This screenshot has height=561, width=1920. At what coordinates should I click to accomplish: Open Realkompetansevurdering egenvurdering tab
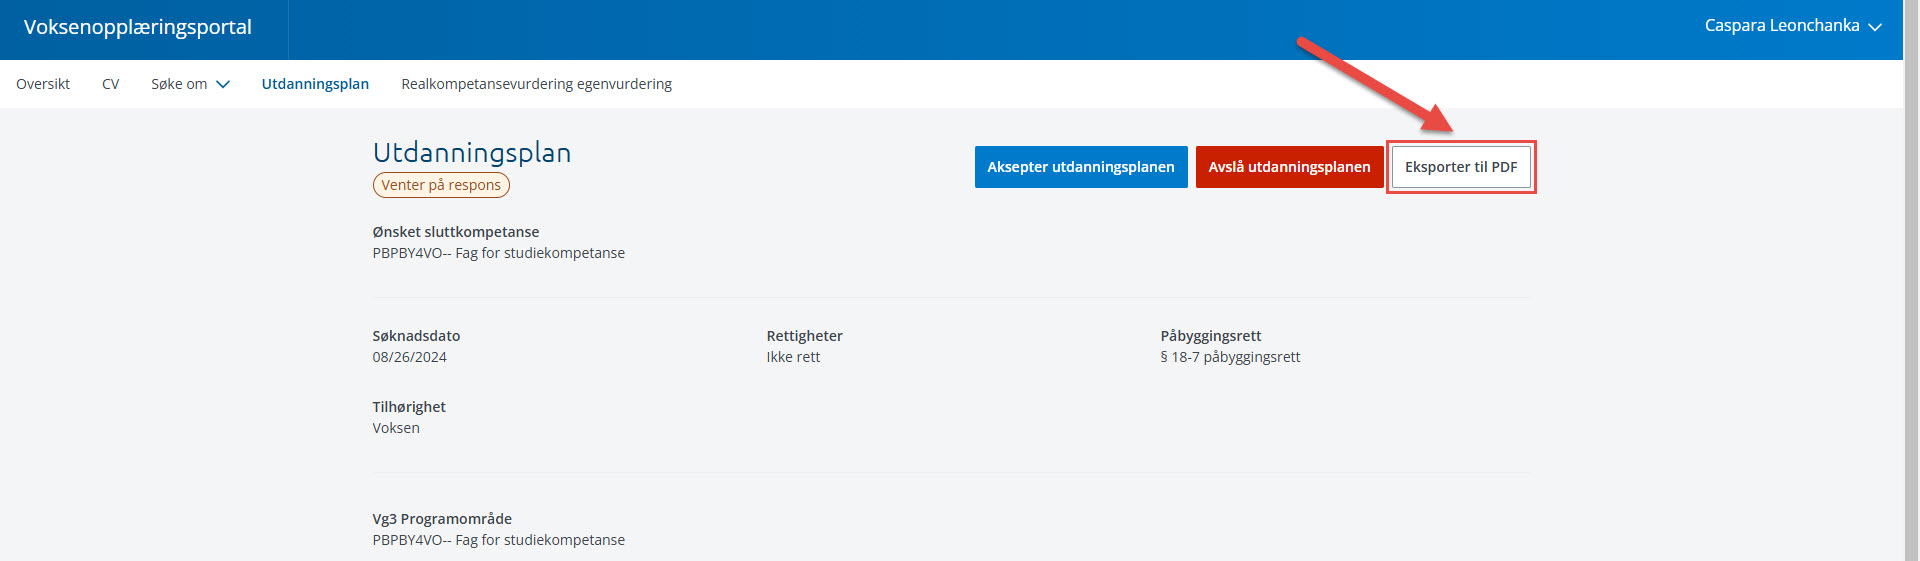point(537,84)
